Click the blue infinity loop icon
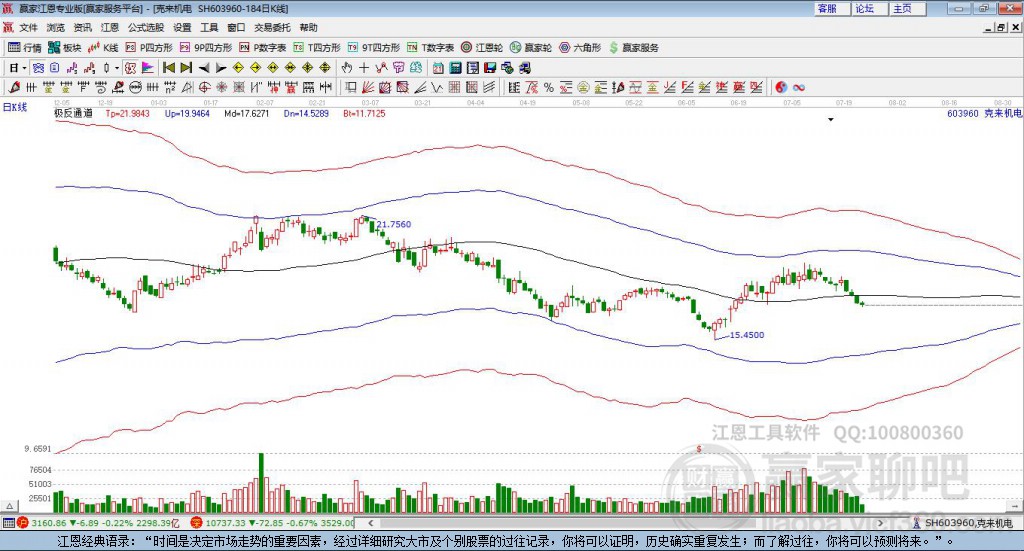Image resolution: width=1024 pixels, height=551 pixels. coord(799,87)
